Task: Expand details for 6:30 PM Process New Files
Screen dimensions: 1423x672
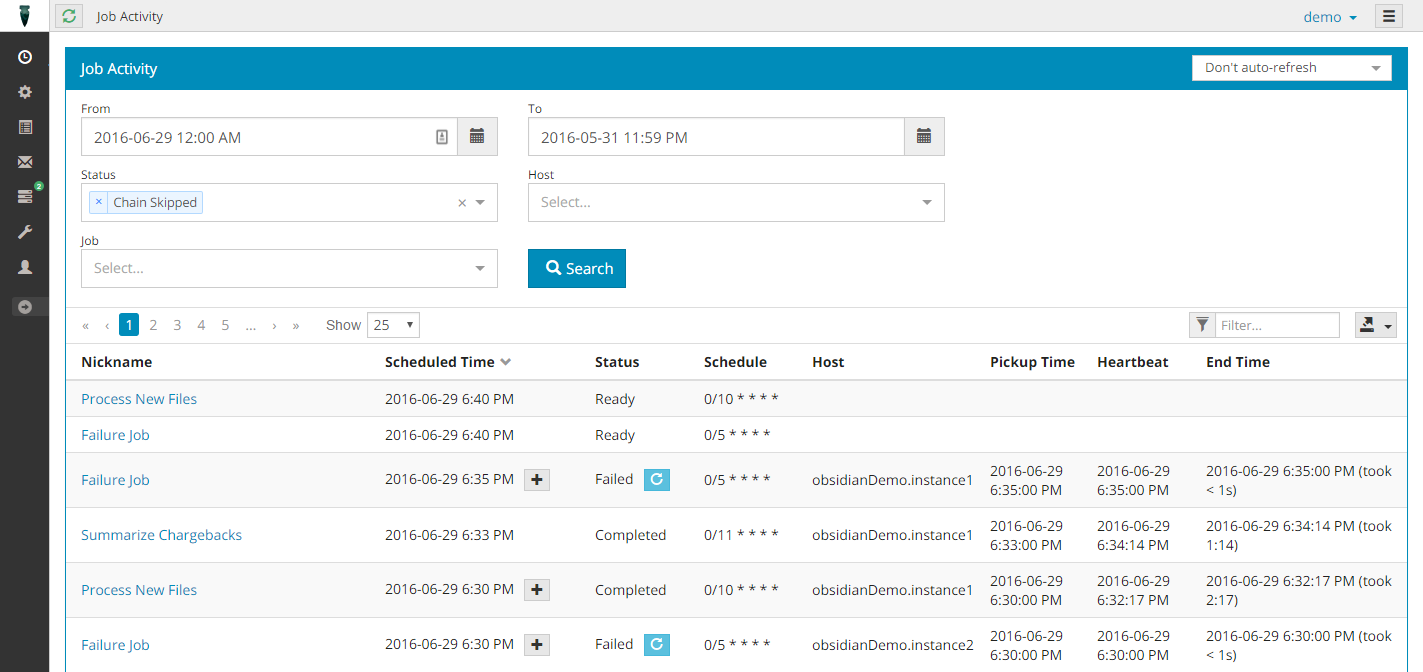Action: (x=537, y=590)
